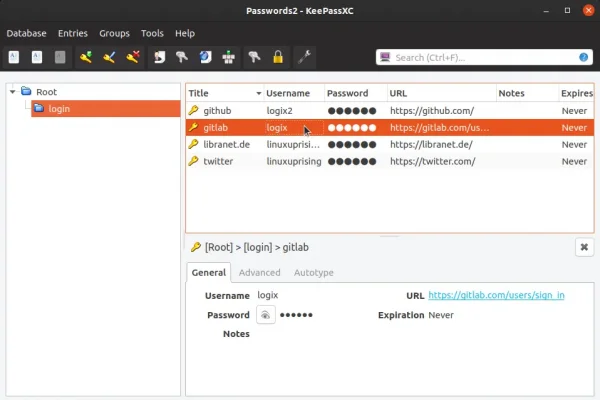Lock the database with the padlock icon

click(276, 57)
